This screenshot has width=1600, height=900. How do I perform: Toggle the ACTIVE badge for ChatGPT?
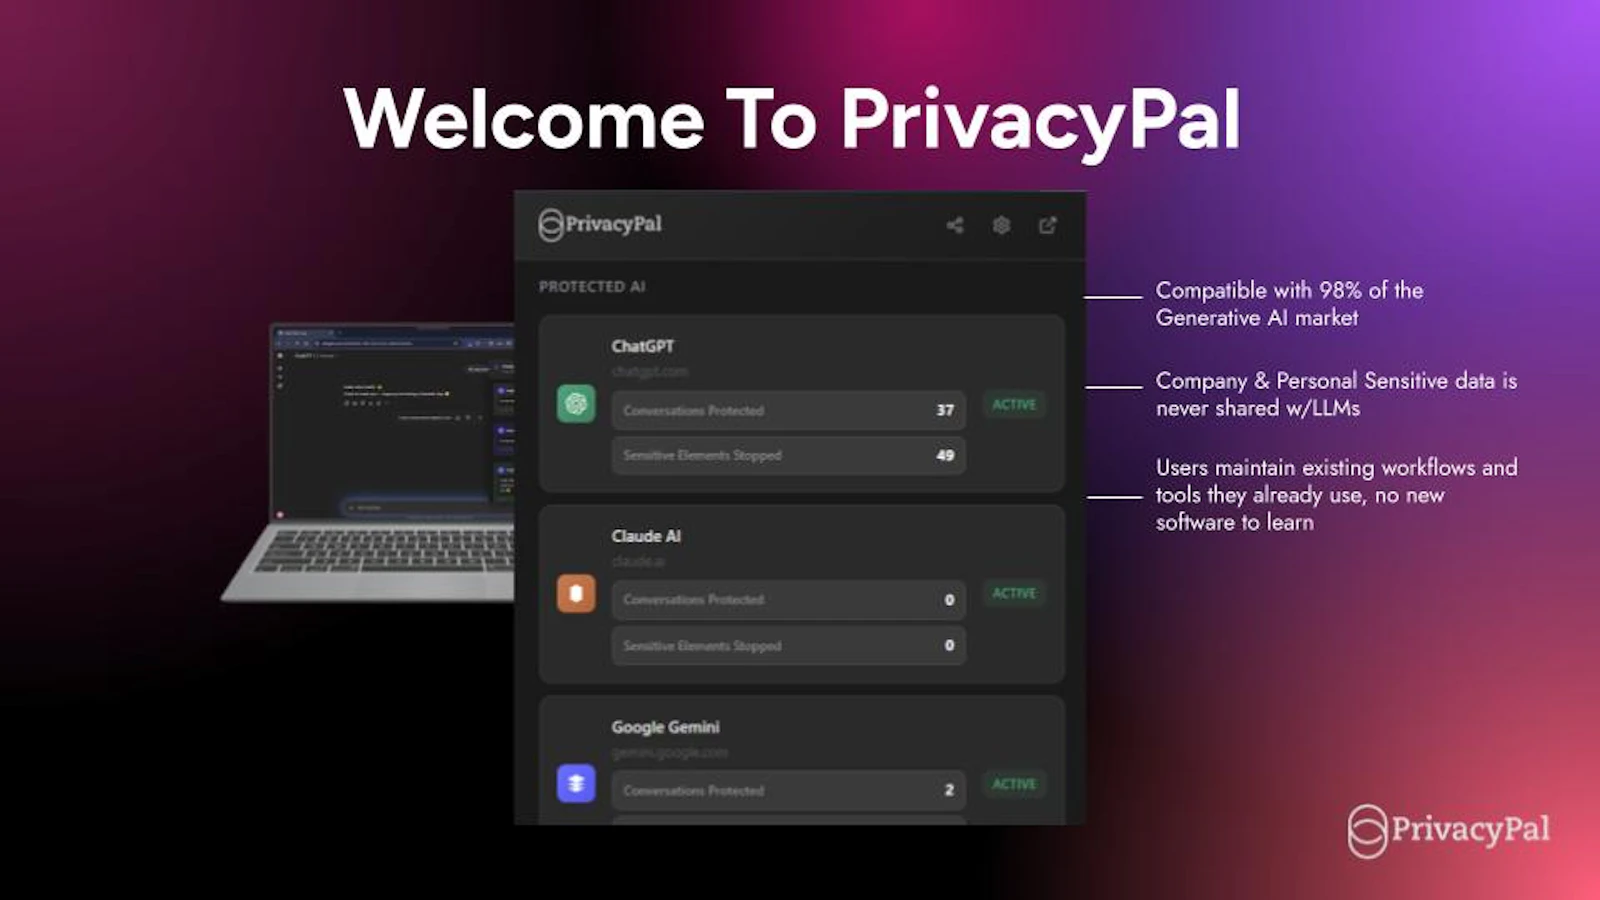click(1014, 404)
